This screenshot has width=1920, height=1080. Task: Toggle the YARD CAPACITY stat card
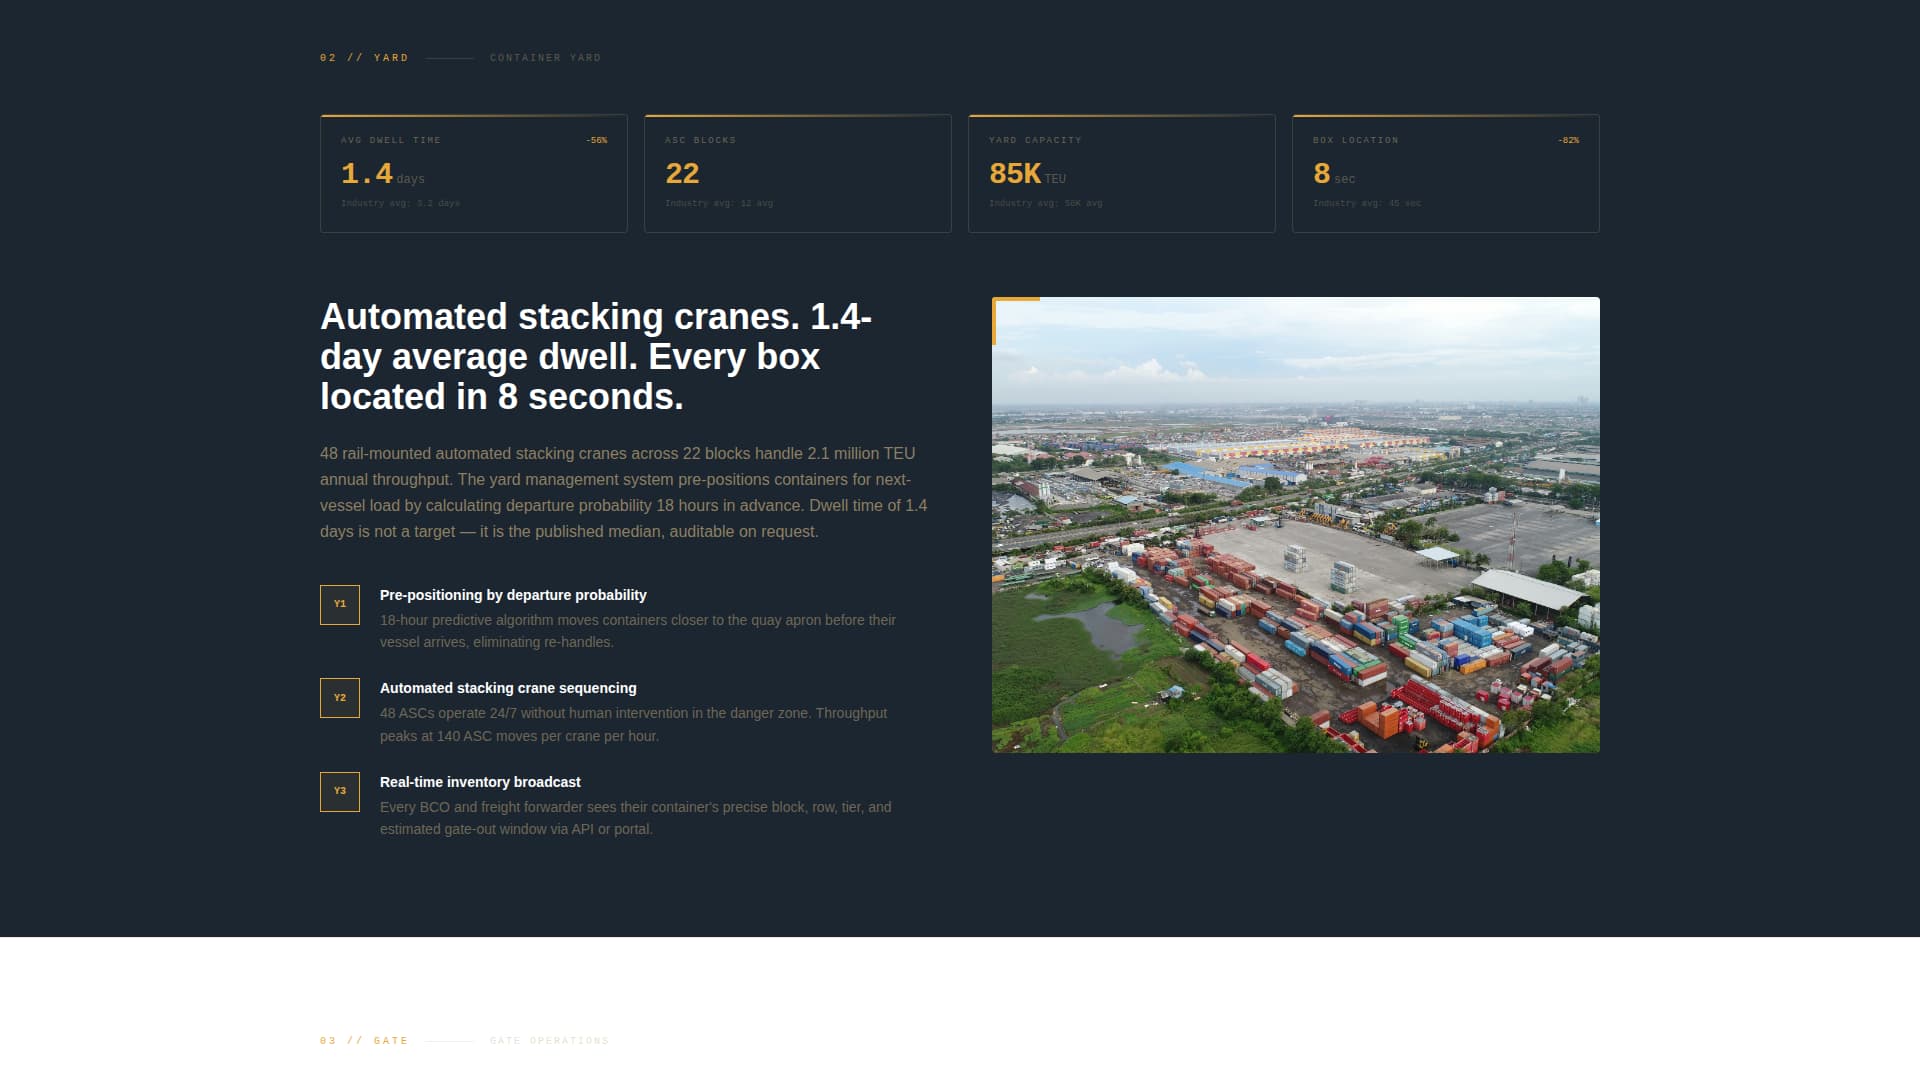pyautogui.click(x=1121, y=172)
